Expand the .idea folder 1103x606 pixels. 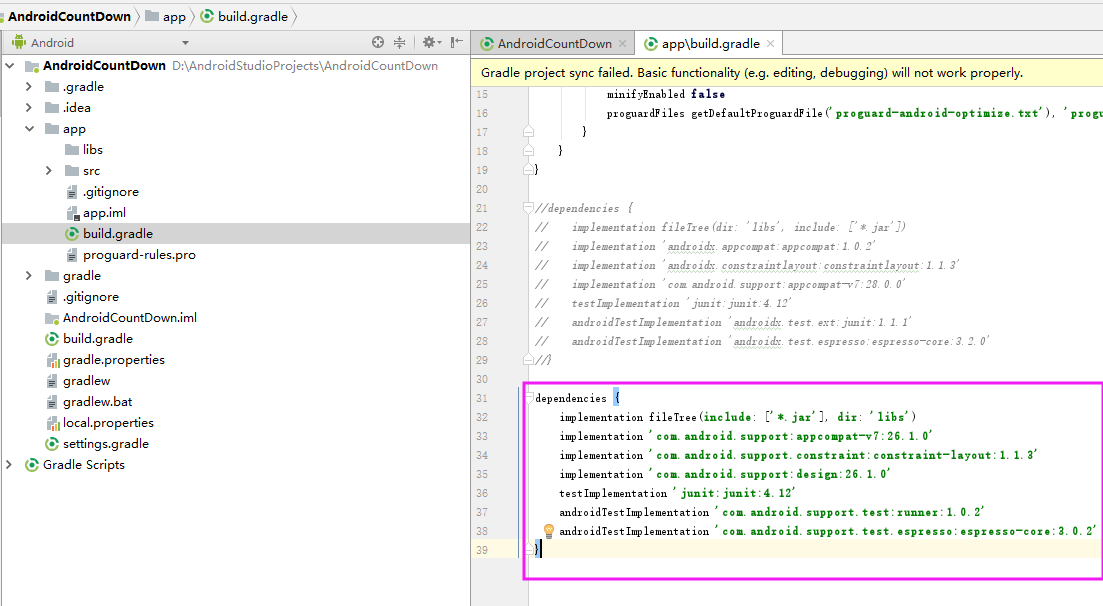[29, 108]
